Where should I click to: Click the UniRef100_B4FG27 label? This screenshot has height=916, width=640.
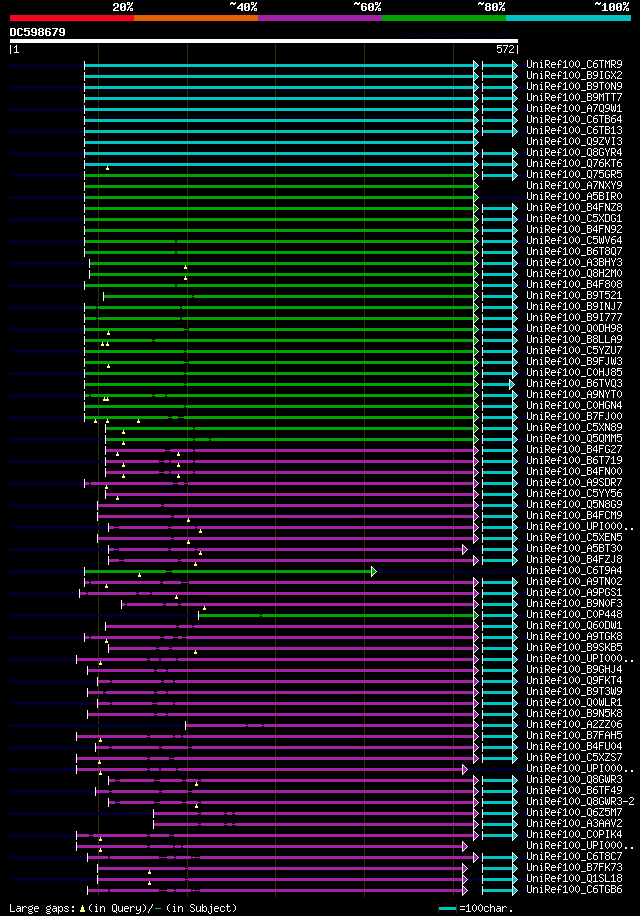pos(574,449)
